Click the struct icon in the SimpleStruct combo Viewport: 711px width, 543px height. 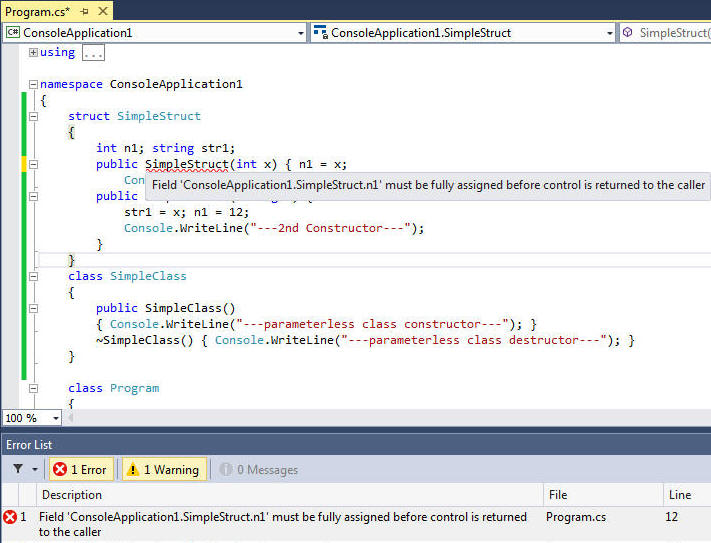(x=320, y=33)
